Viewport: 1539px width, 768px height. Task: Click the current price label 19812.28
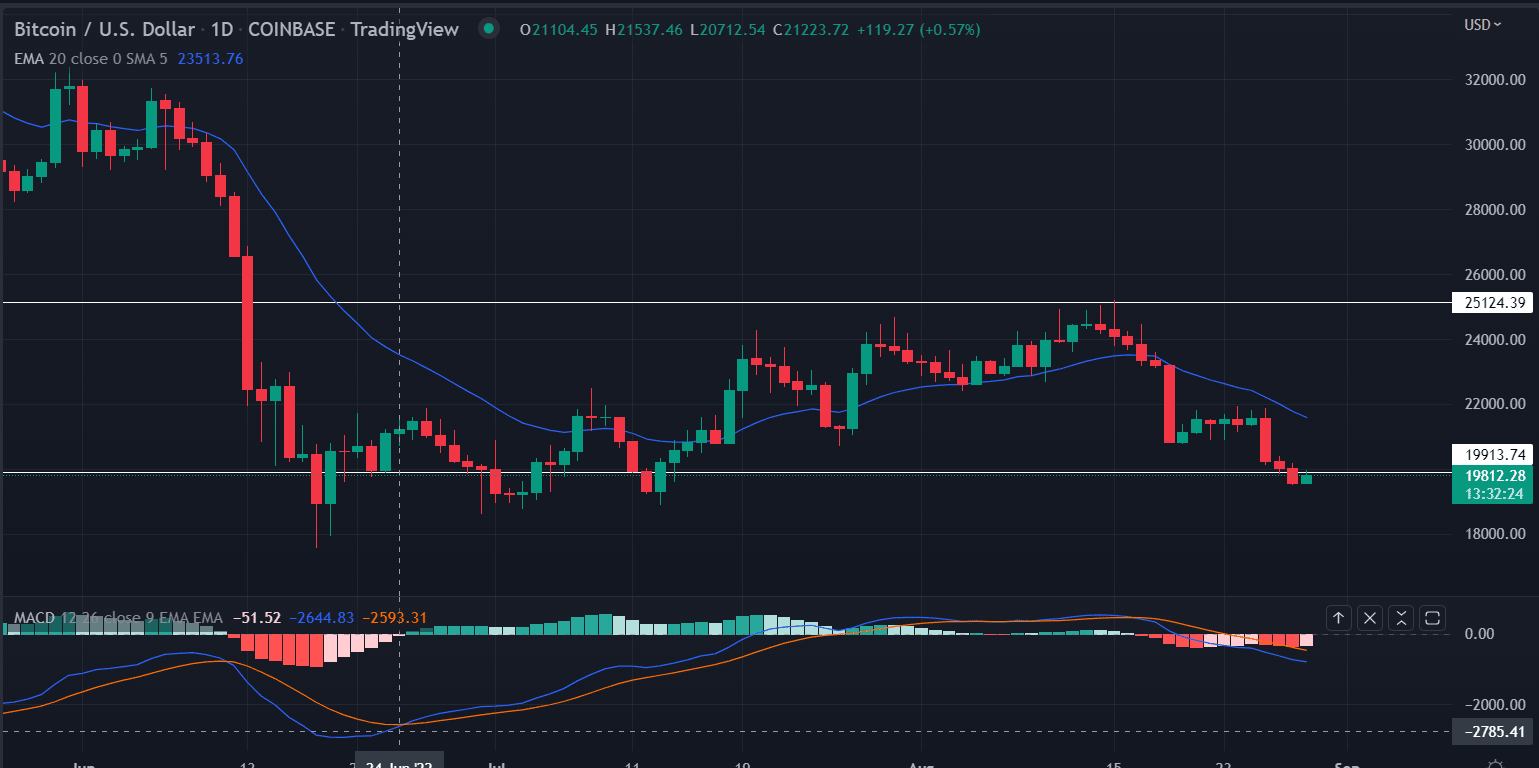(x=1491, y=475)
